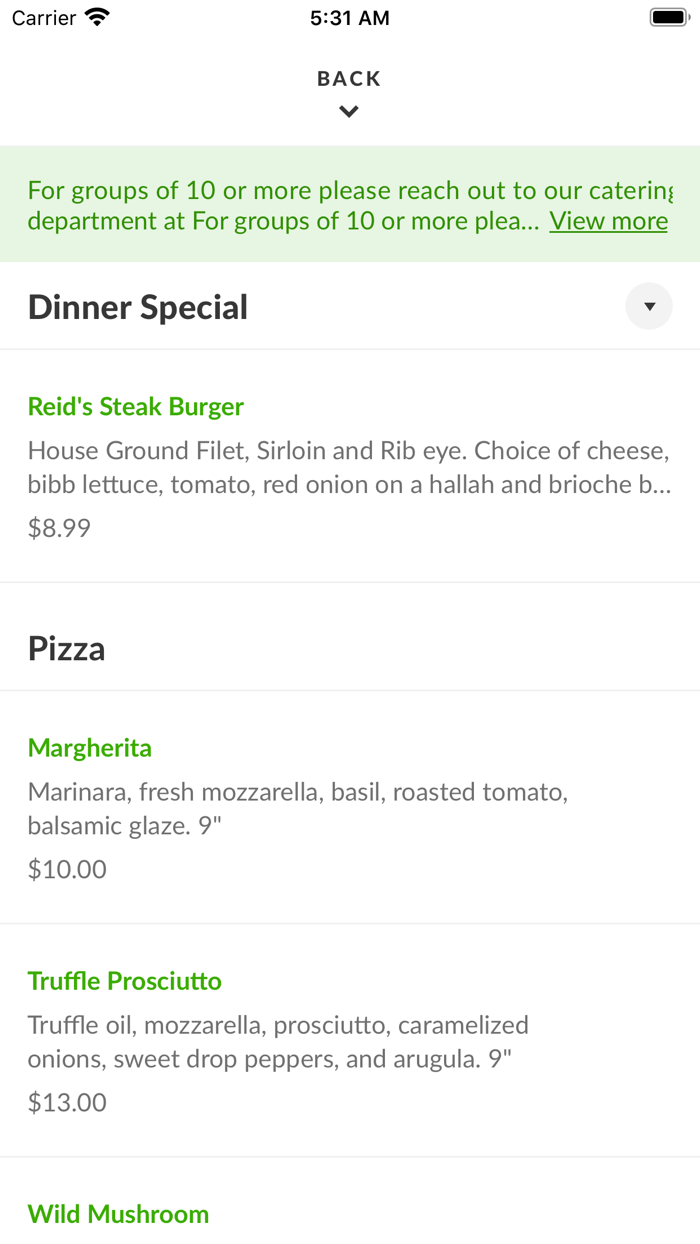Expand the BACK navigation chevron
The width and height of the screenshot is (700, 1244).
click(x=348, y=111)
